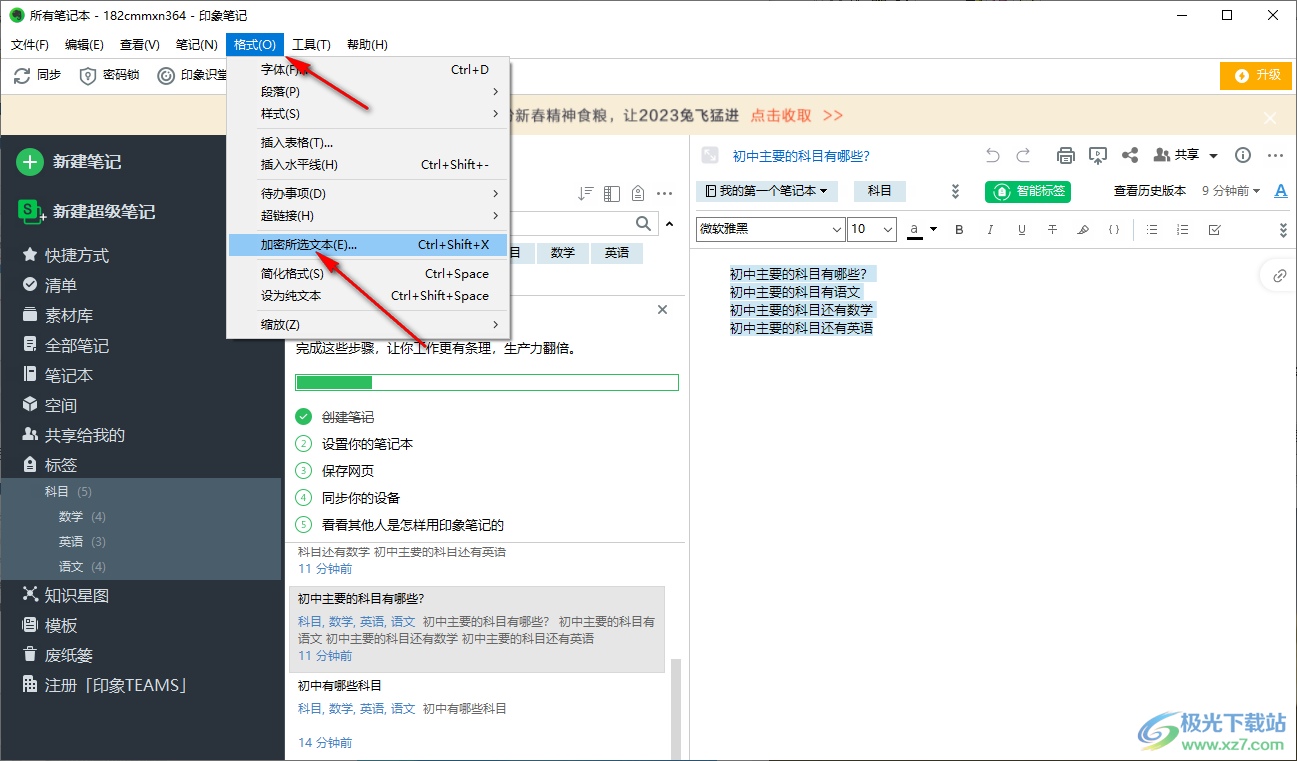This screenshot has height=761, width=1297.
Task: Click the Sync (同步) icon in toolbar
Action: pyautogui.click(x=22, y=75)
